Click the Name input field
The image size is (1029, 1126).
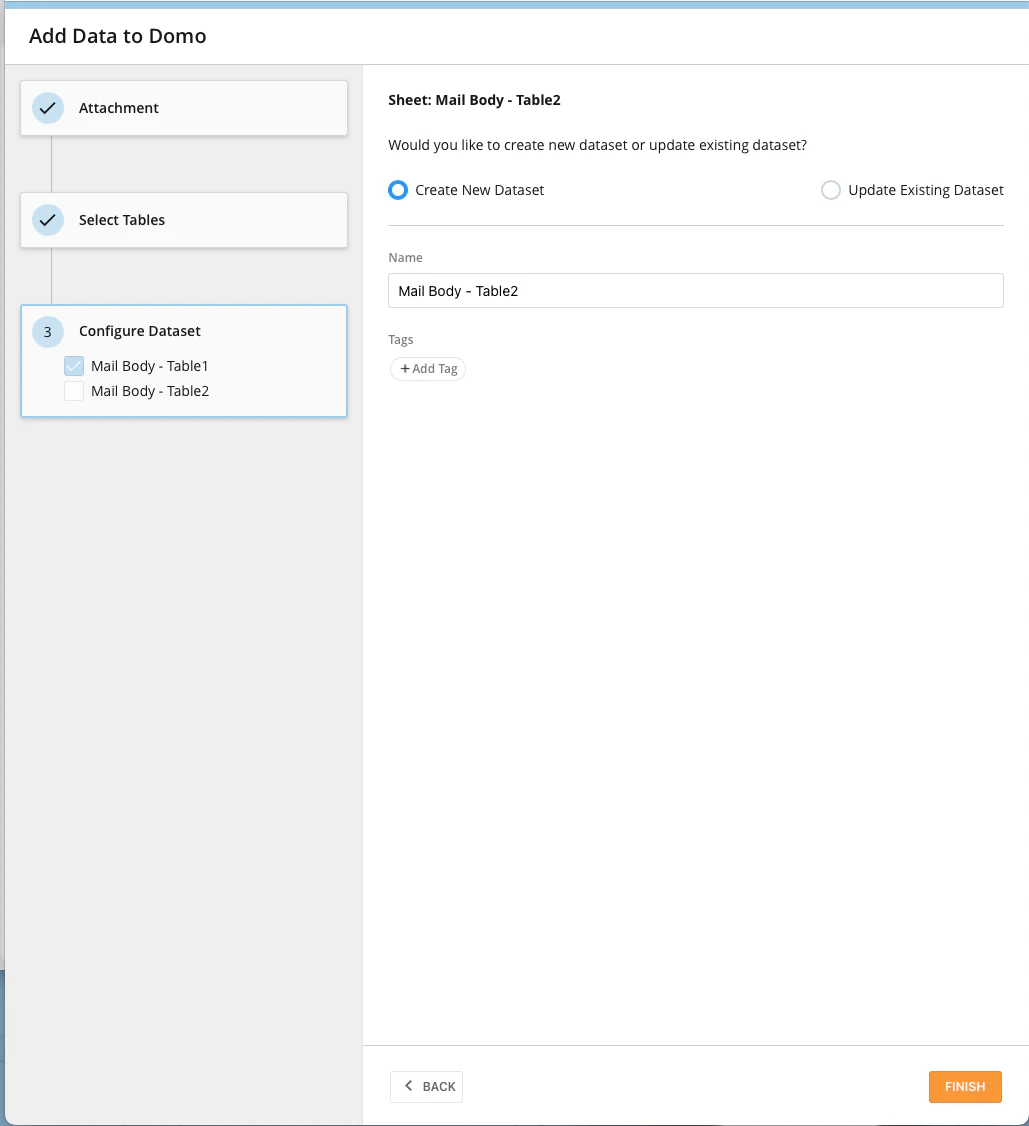[695, 291]
